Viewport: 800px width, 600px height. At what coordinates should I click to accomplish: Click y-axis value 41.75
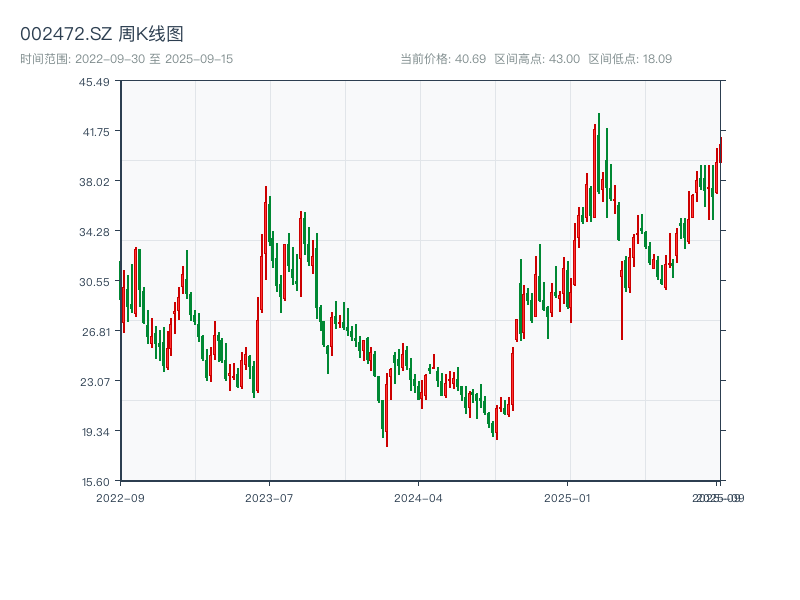coord(96,132)
